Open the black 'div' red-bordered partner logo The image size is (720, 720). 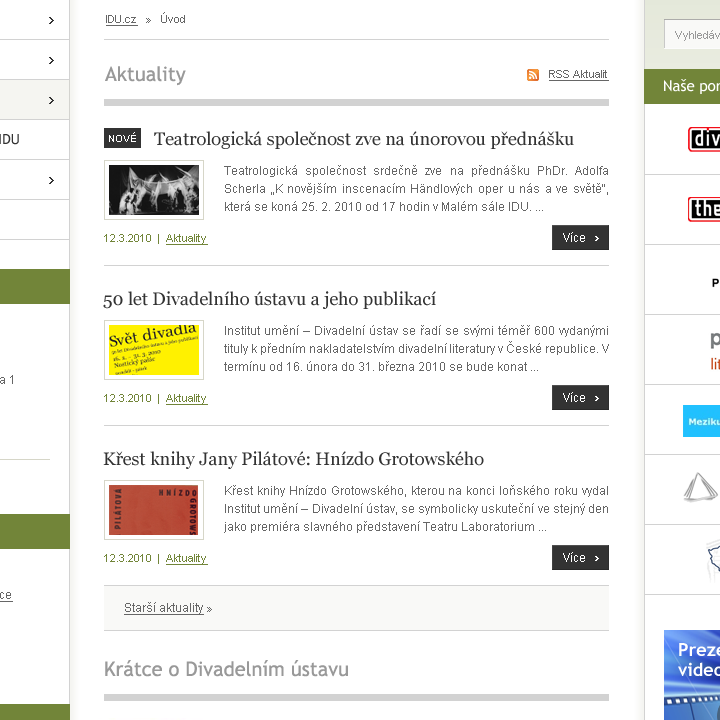pyautogui.click(x=704, y=139)
